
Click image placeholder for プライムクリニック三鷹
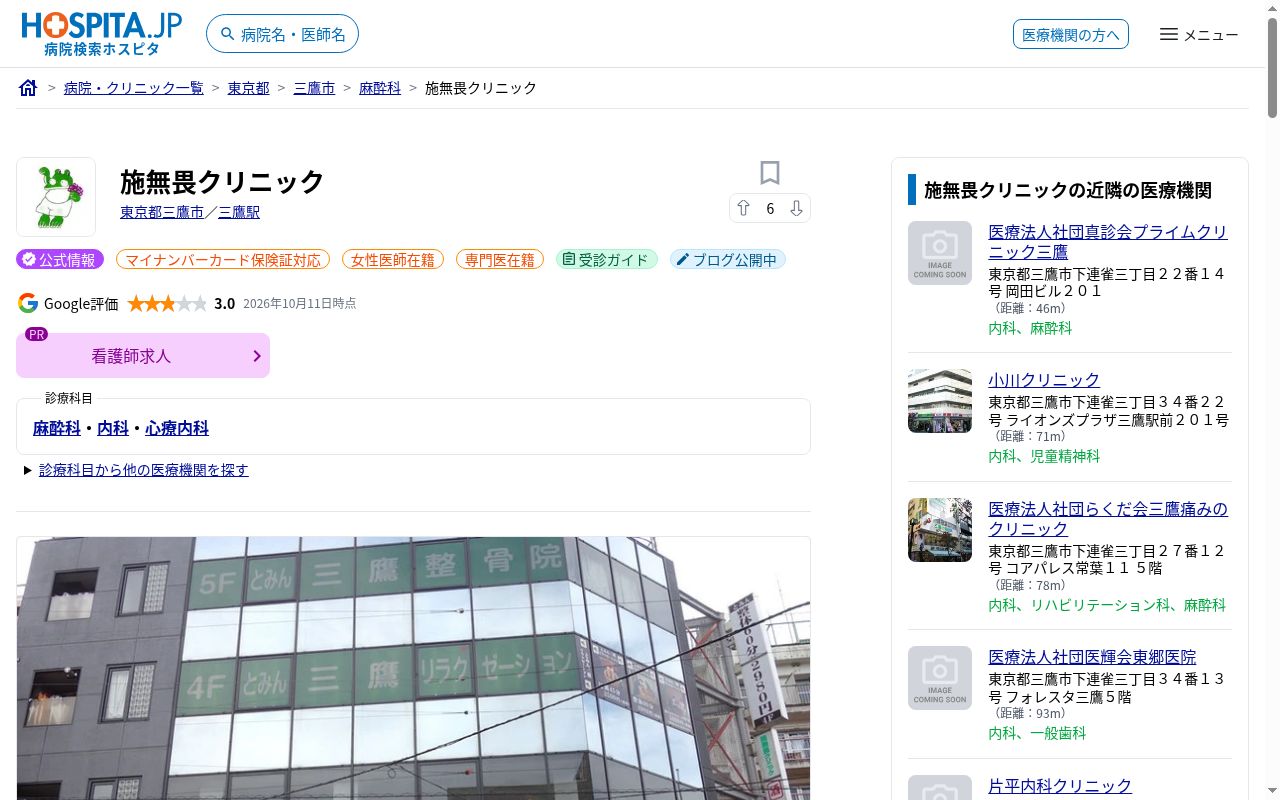[940, 253]
